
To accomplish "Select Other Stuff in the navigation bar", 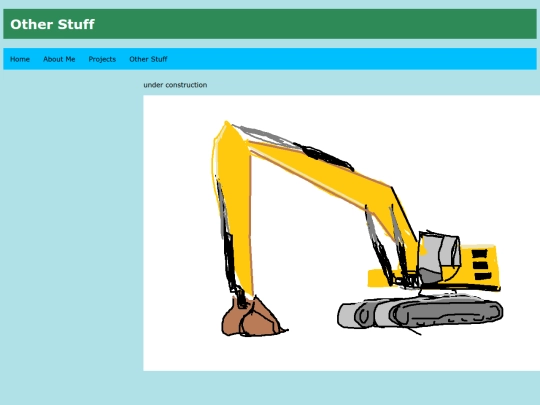I will pyautogui.click(x=148, y=59).
